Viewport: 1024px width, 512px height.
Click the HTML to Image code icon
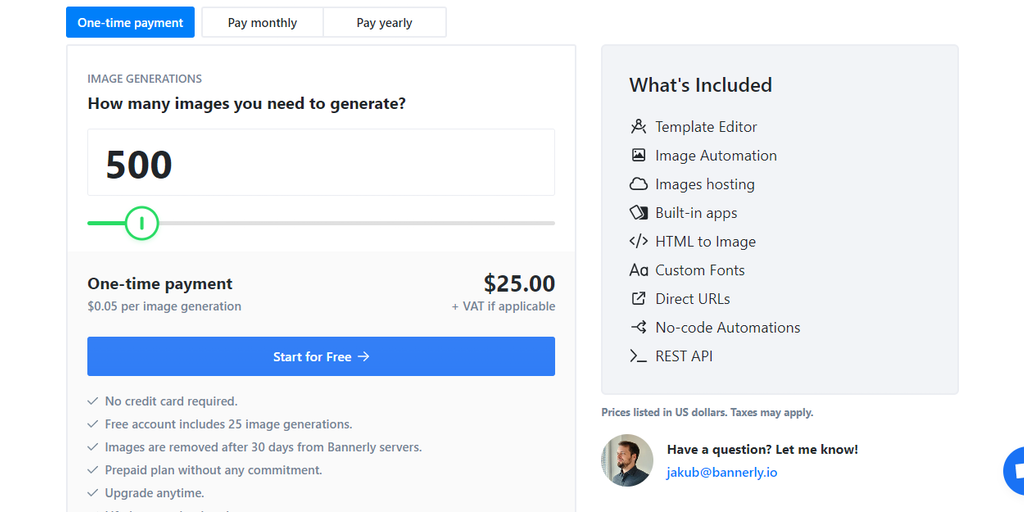coord(638,241)
